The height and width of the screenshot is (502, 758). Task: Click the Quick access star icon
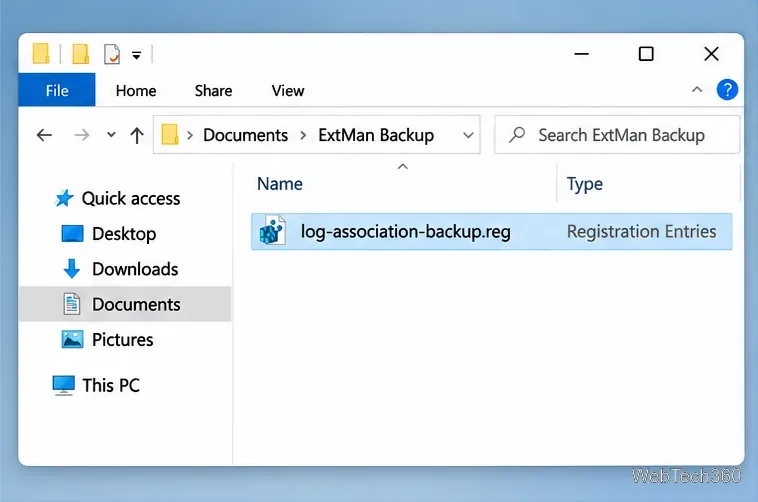point(64,198)
